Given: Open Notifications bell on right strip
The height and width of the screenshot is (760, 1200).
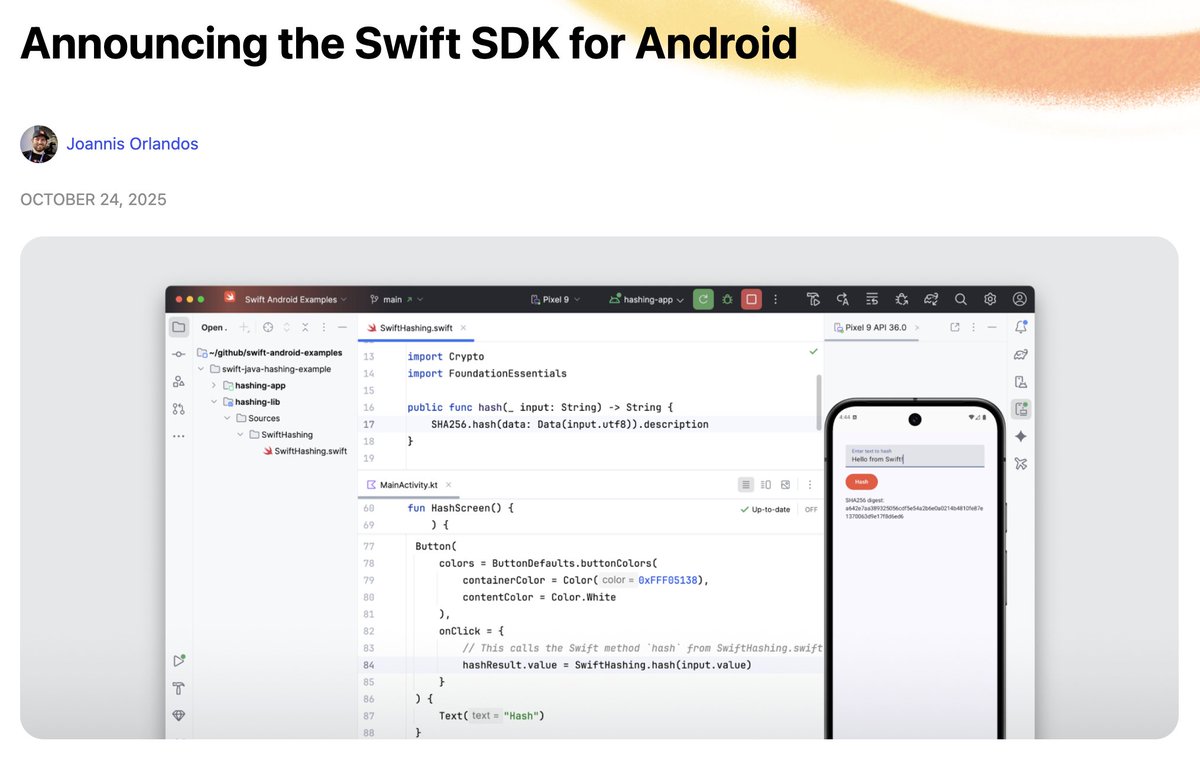Looking at the screenshot, I should 1021,327.
